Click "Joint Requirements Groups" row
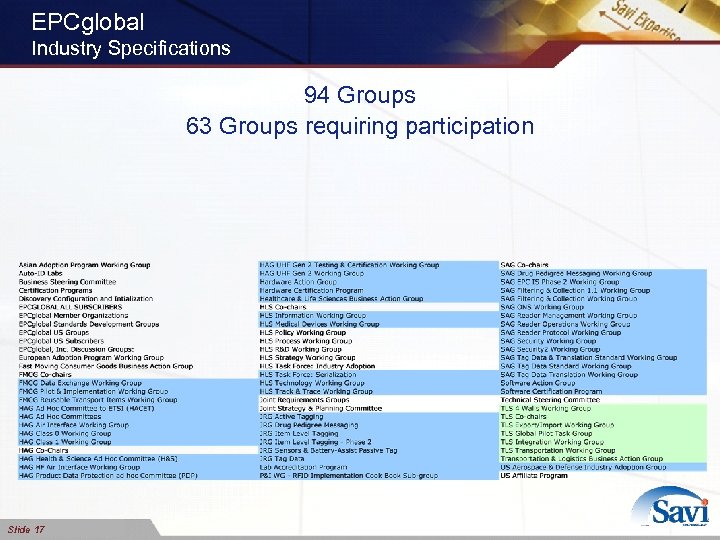 point(304,400)
